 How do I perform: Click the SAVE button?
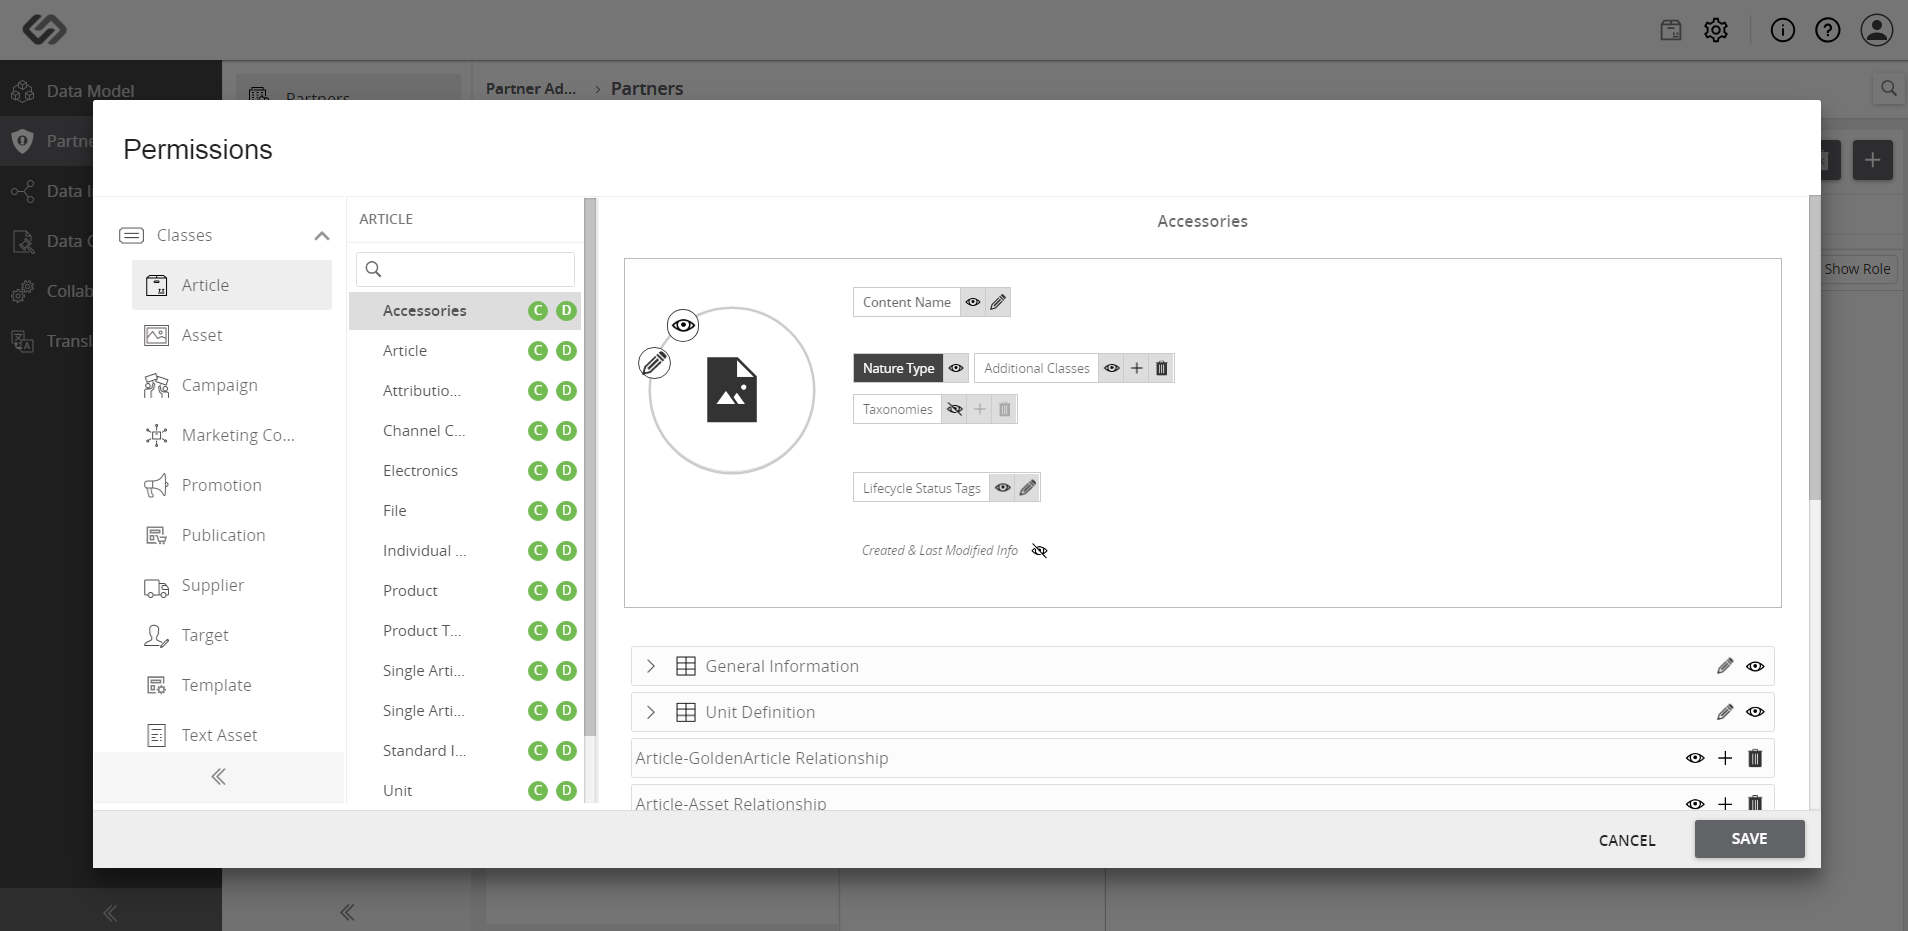tap(1750, 839)
